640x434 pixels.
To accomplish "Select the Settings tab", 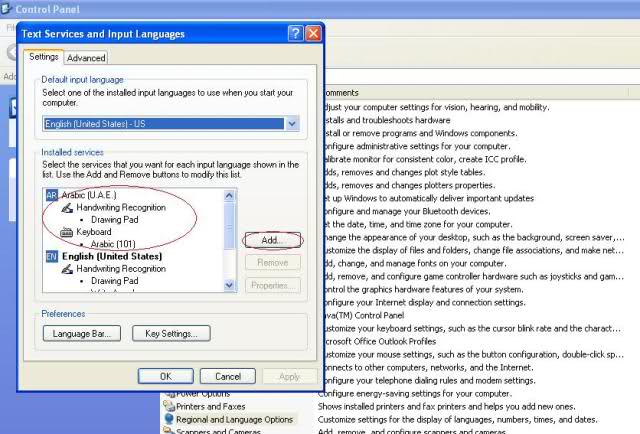I will tap(43, 57).
